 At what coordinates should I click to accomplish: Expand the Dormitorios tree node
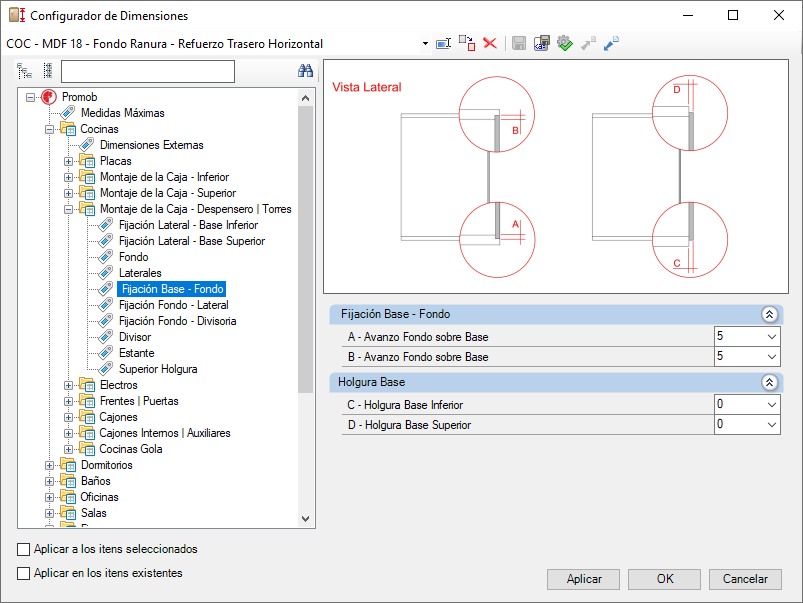click(x=49, y=465)
